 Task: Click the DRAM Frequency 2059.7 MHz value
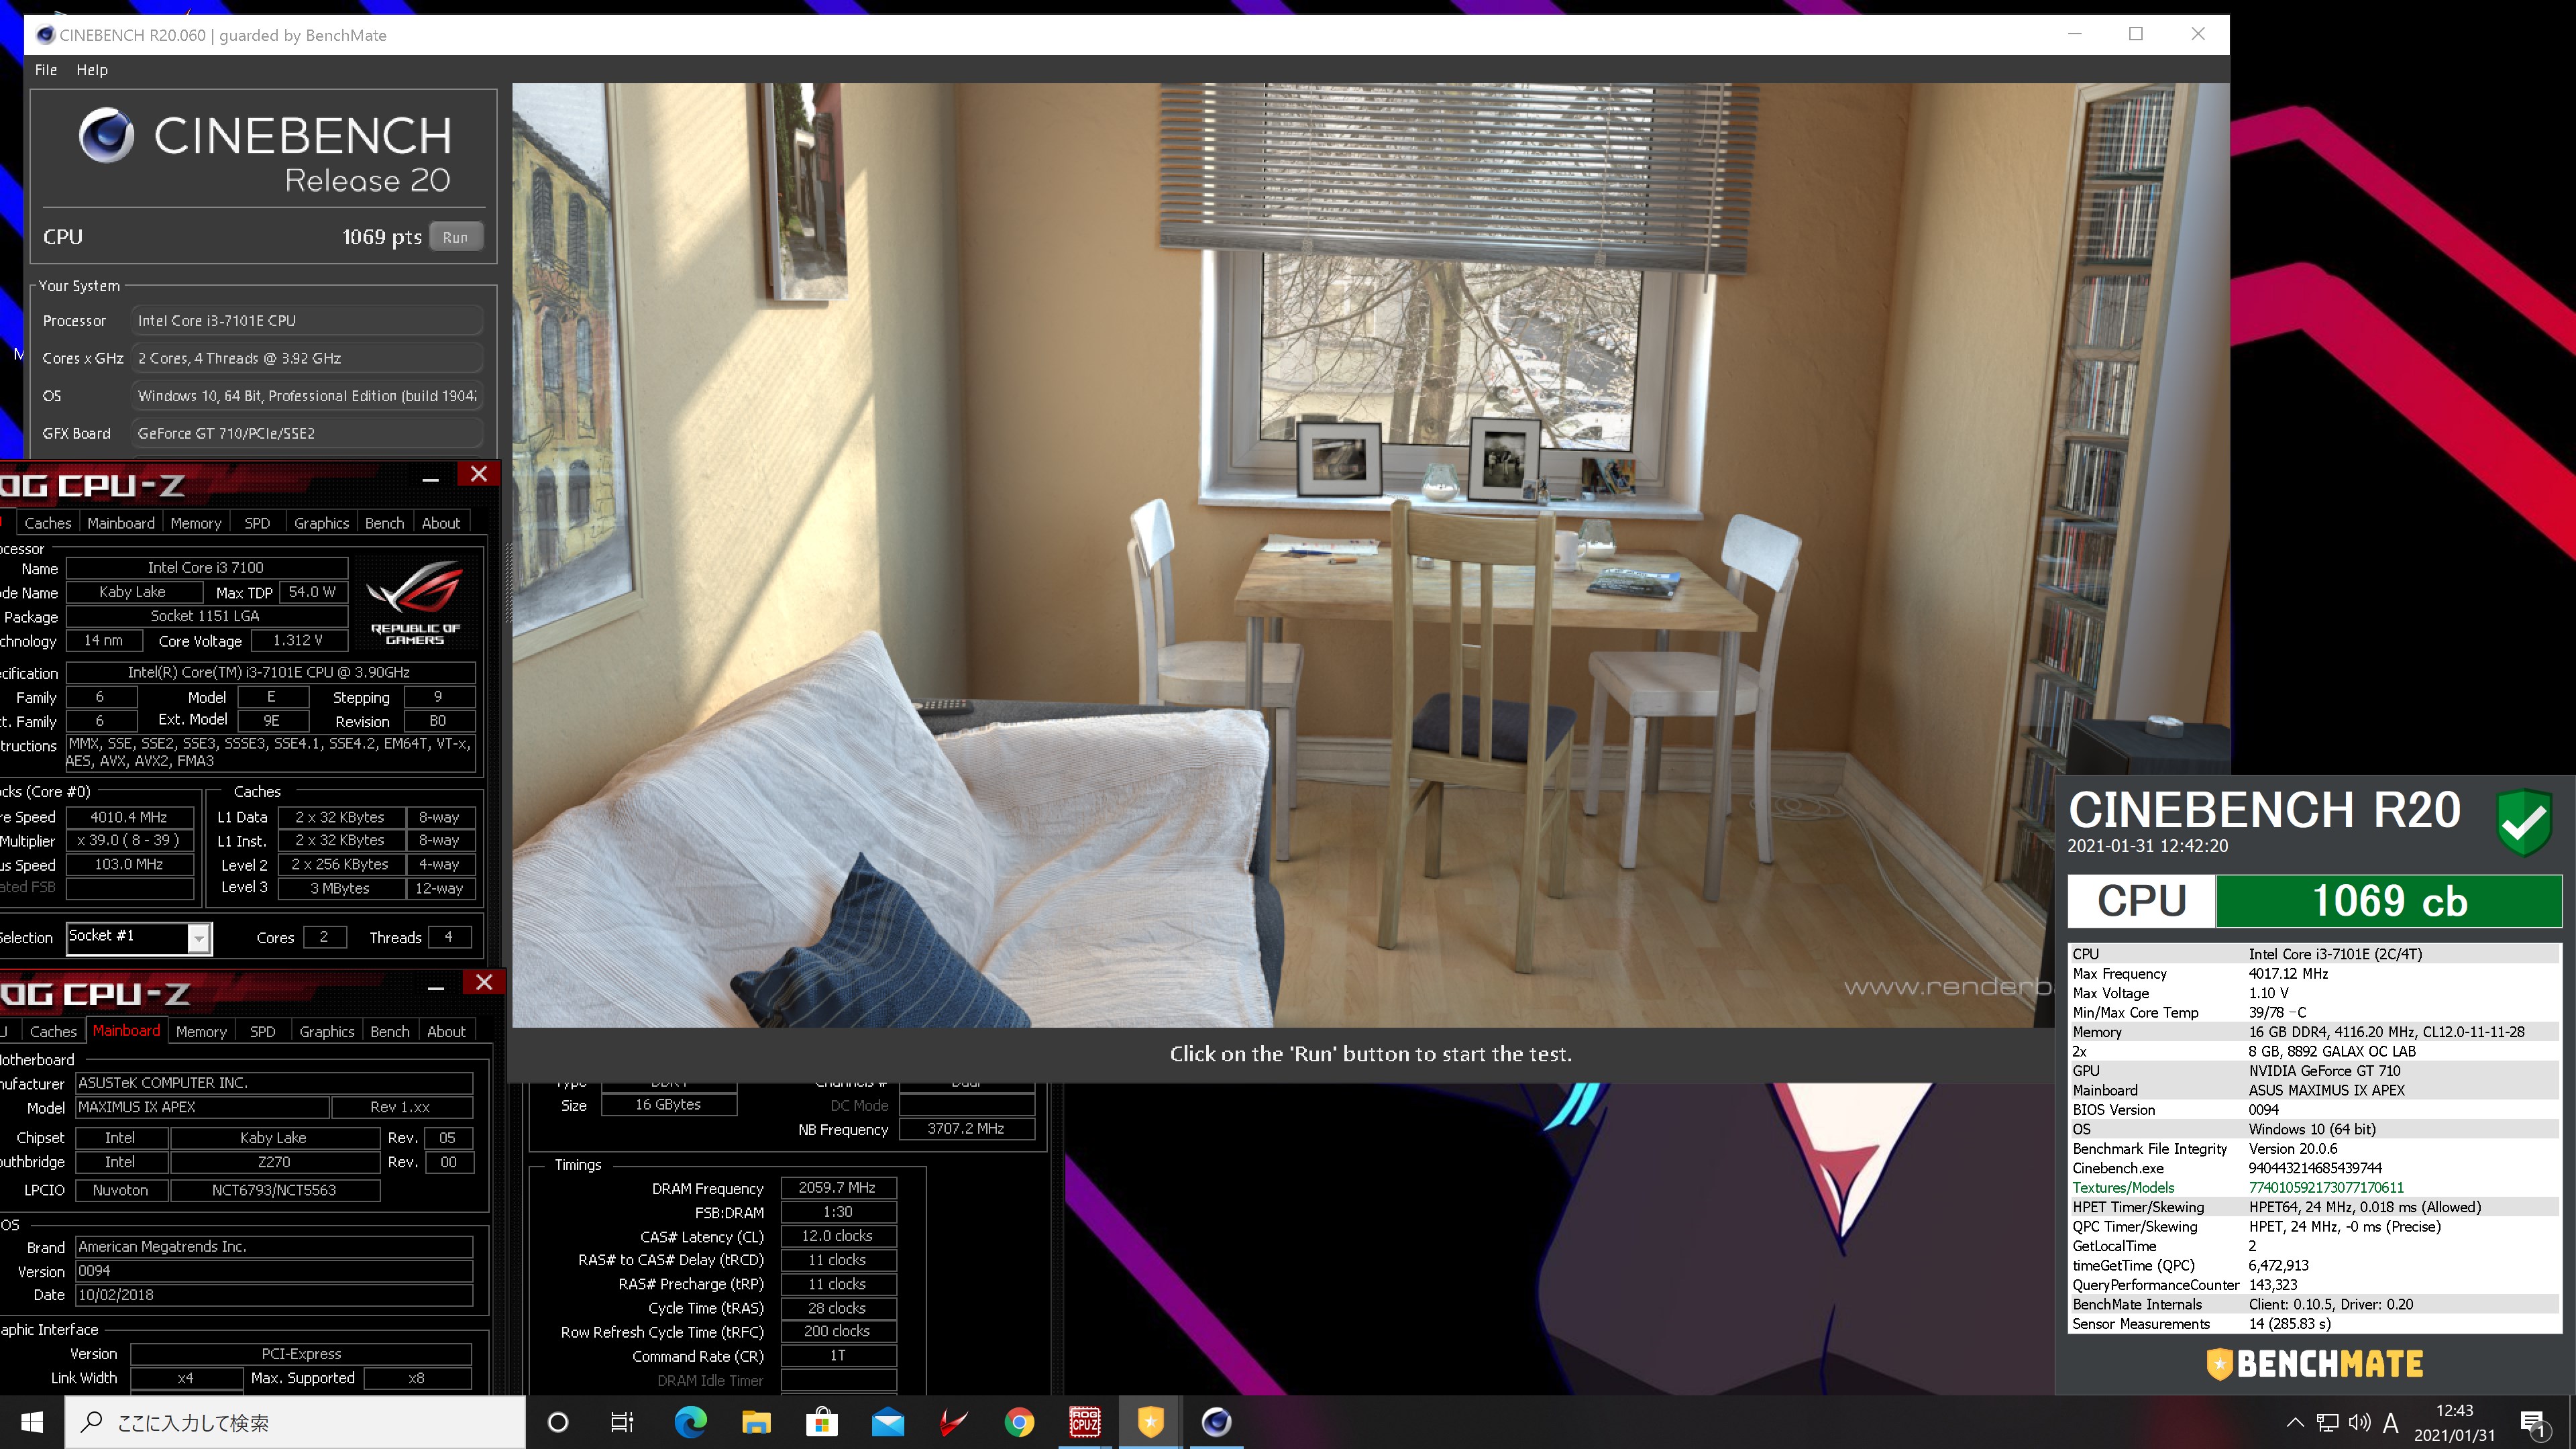[x=838, y=1188]
